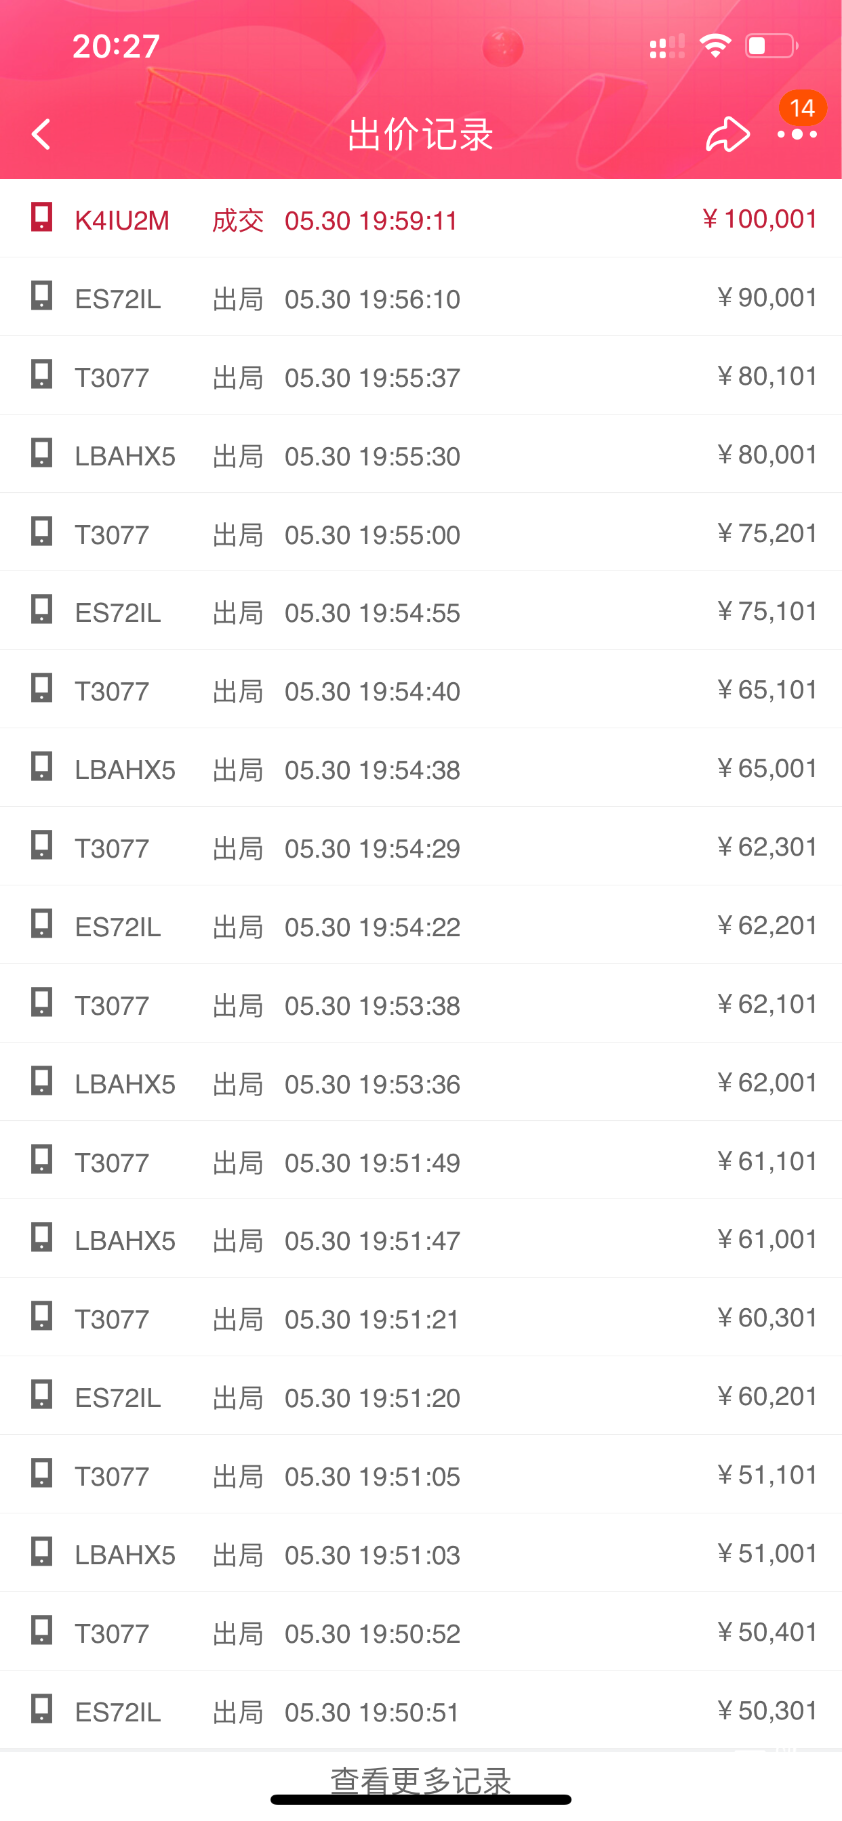Tap the ¥75,101 bid amount

tap(766, 611)
